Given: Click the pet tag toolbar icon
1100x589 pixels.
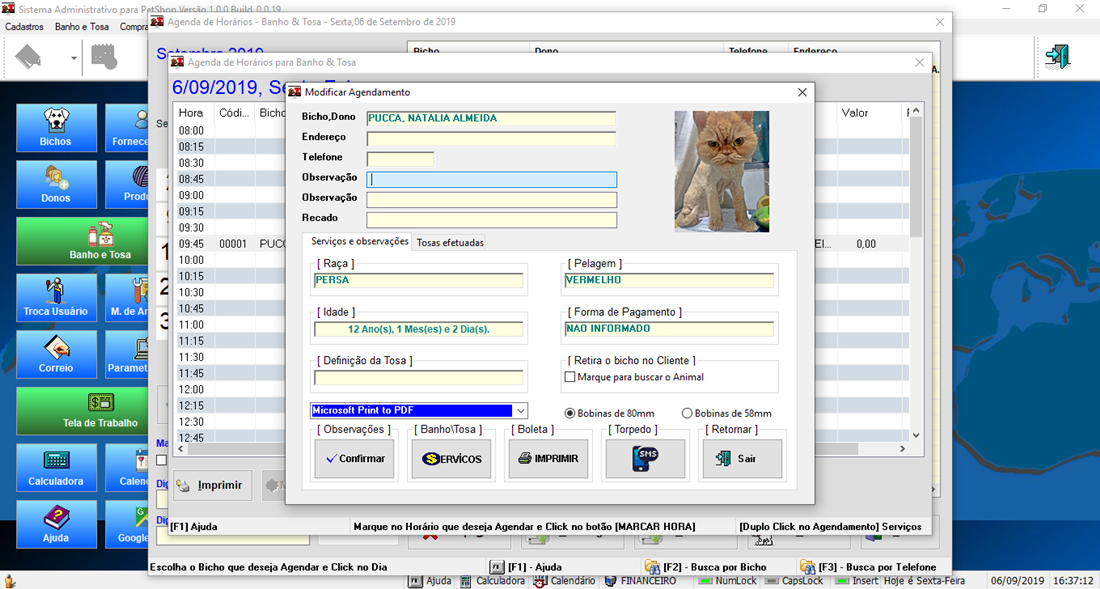Looking at the screenshot, I should [x=29, y=57].
